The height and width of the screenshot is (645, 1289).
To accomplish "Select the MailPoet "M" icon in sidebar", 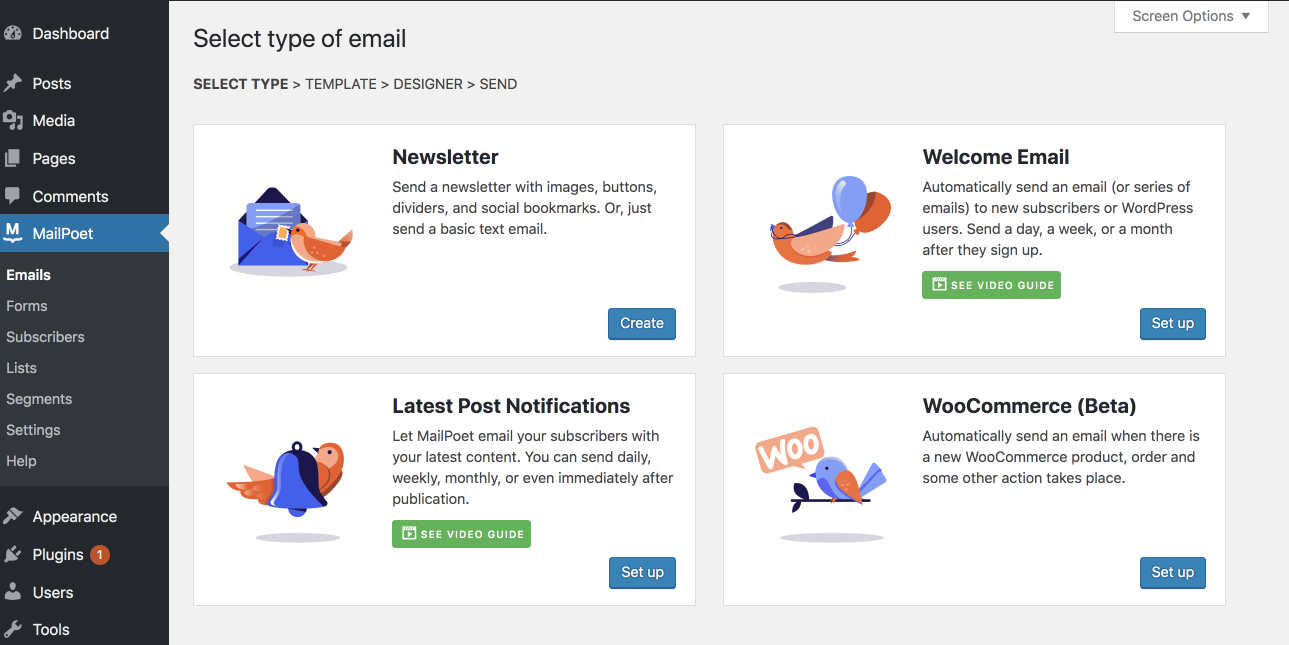I will [17, 233].
